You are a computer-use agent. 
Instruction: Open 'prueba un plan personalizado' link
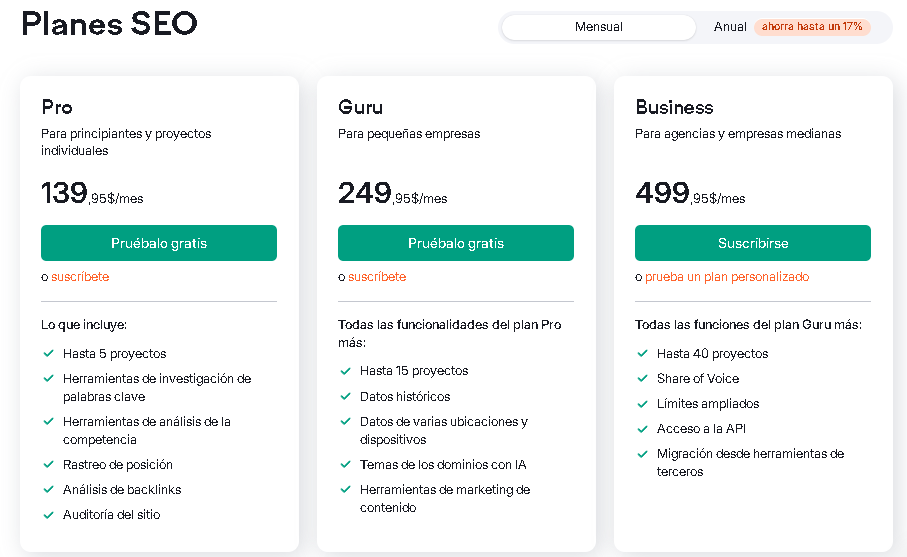click(x=727, y=277)
